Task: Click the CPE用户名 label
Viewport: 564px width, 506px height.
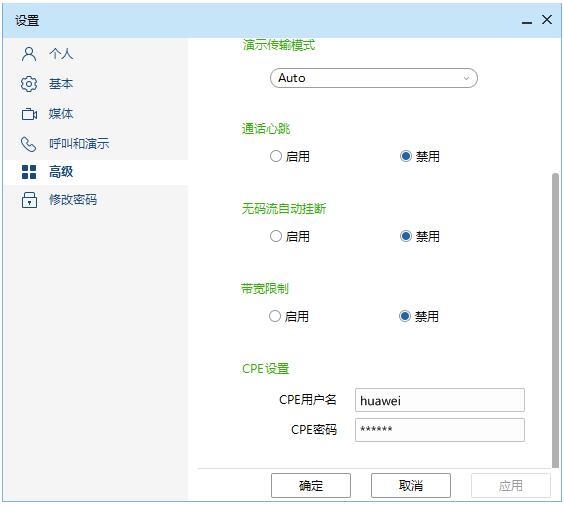Action: coord(308,400)
